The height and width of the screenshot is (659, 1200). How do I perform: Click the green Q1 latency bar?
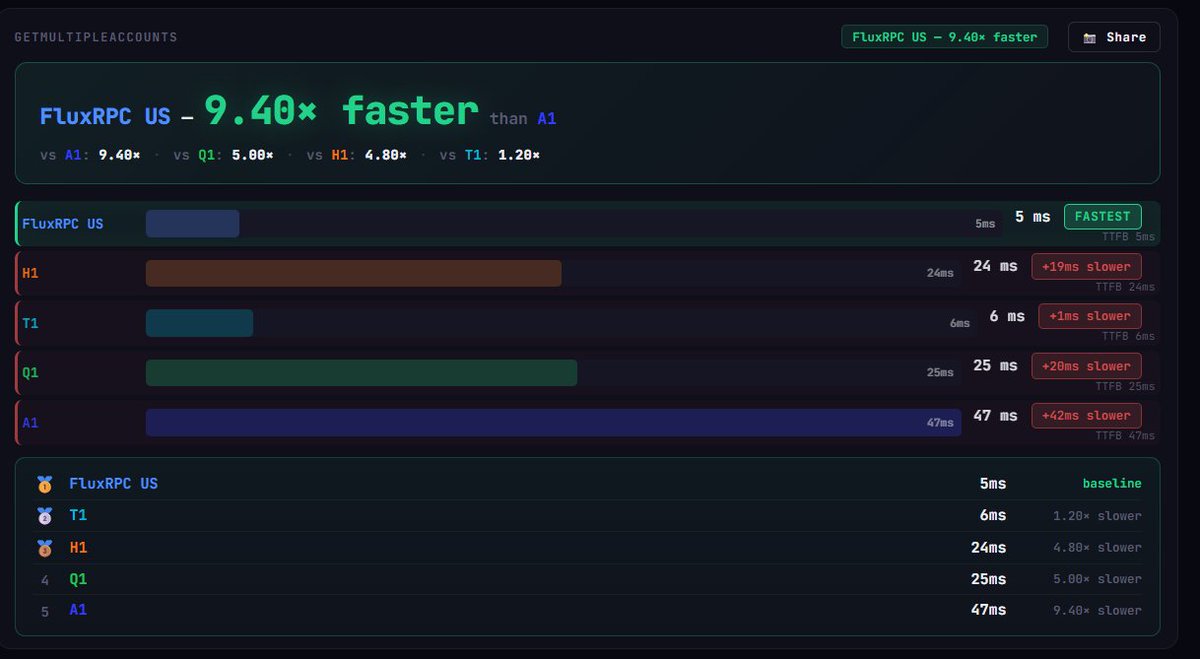point(361,373)
